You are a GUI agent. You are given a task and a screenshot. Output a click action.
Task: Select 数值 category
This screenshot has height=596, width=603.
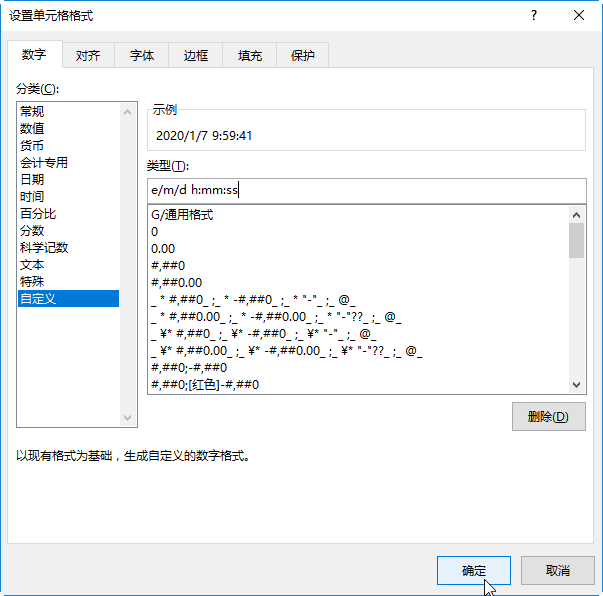click(x=68, y=128)
